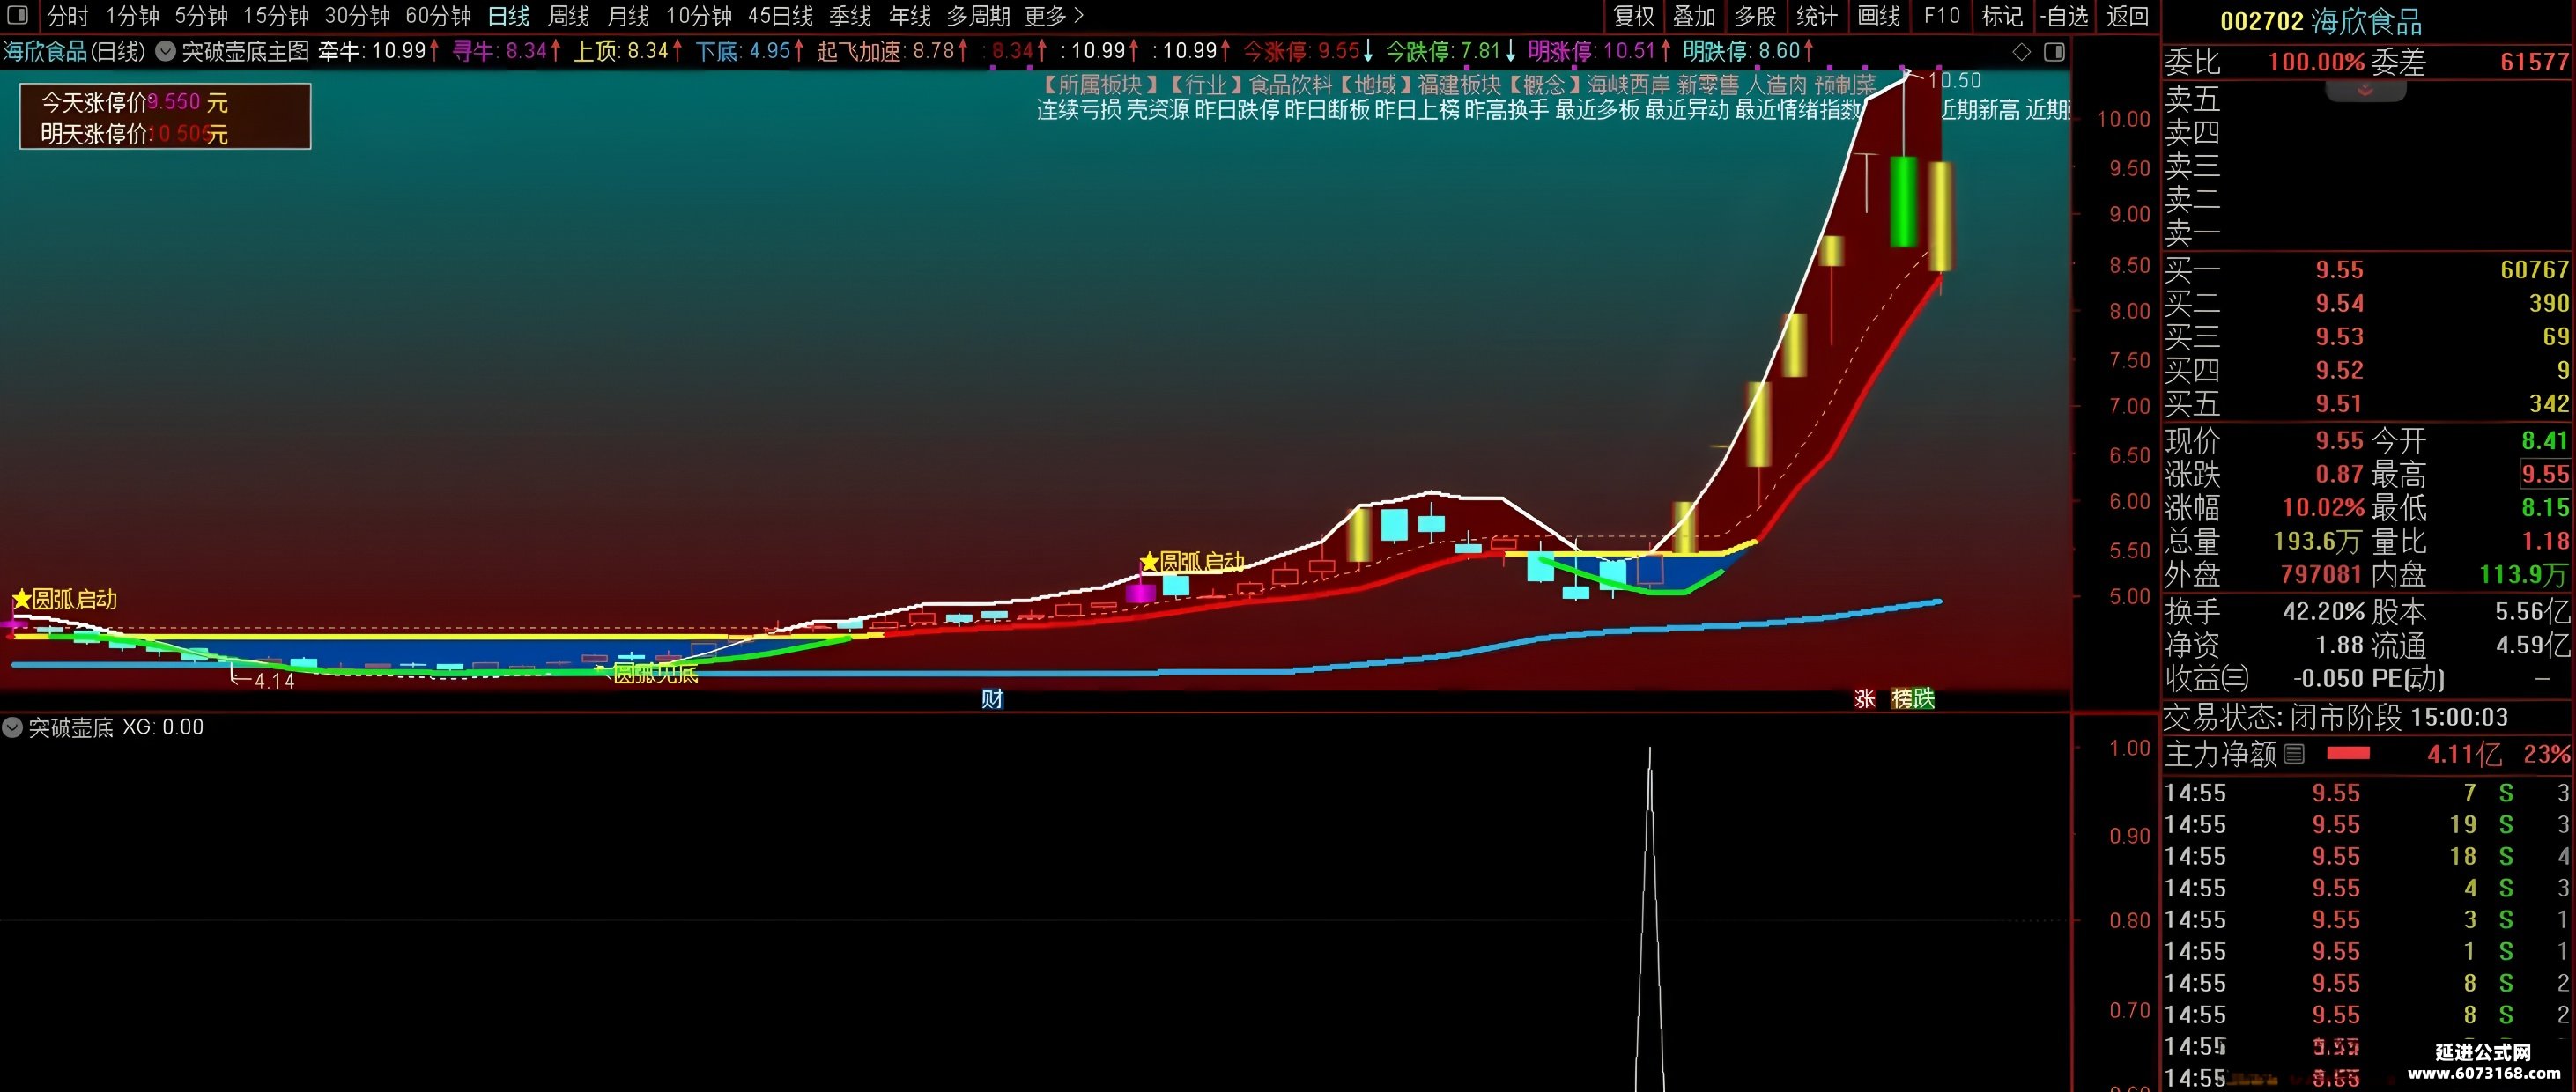Click the 涨 marker icon
The height and width of the screenshot is (1092, 2576).
point(1864,699)
